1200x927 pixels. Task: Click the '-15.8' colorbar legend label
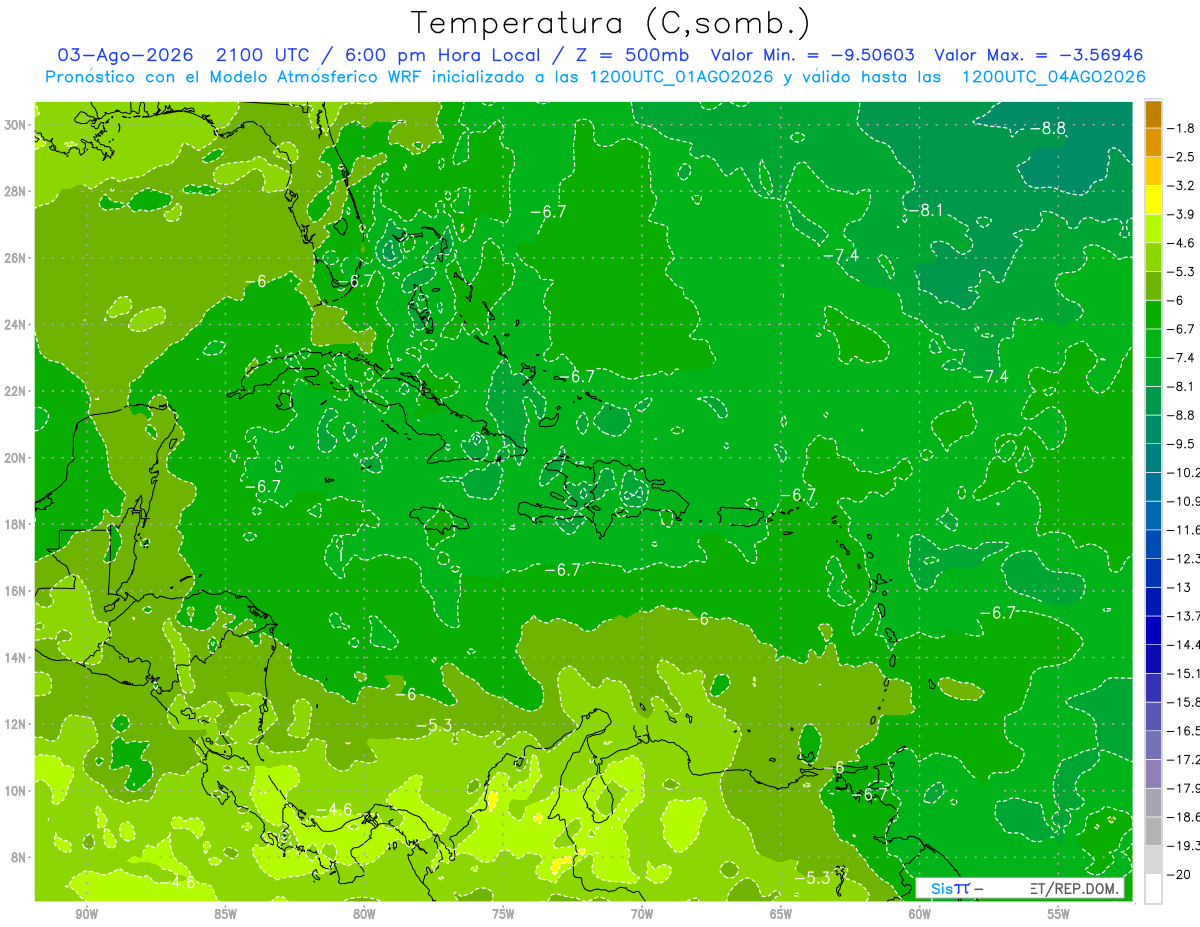1185,702
